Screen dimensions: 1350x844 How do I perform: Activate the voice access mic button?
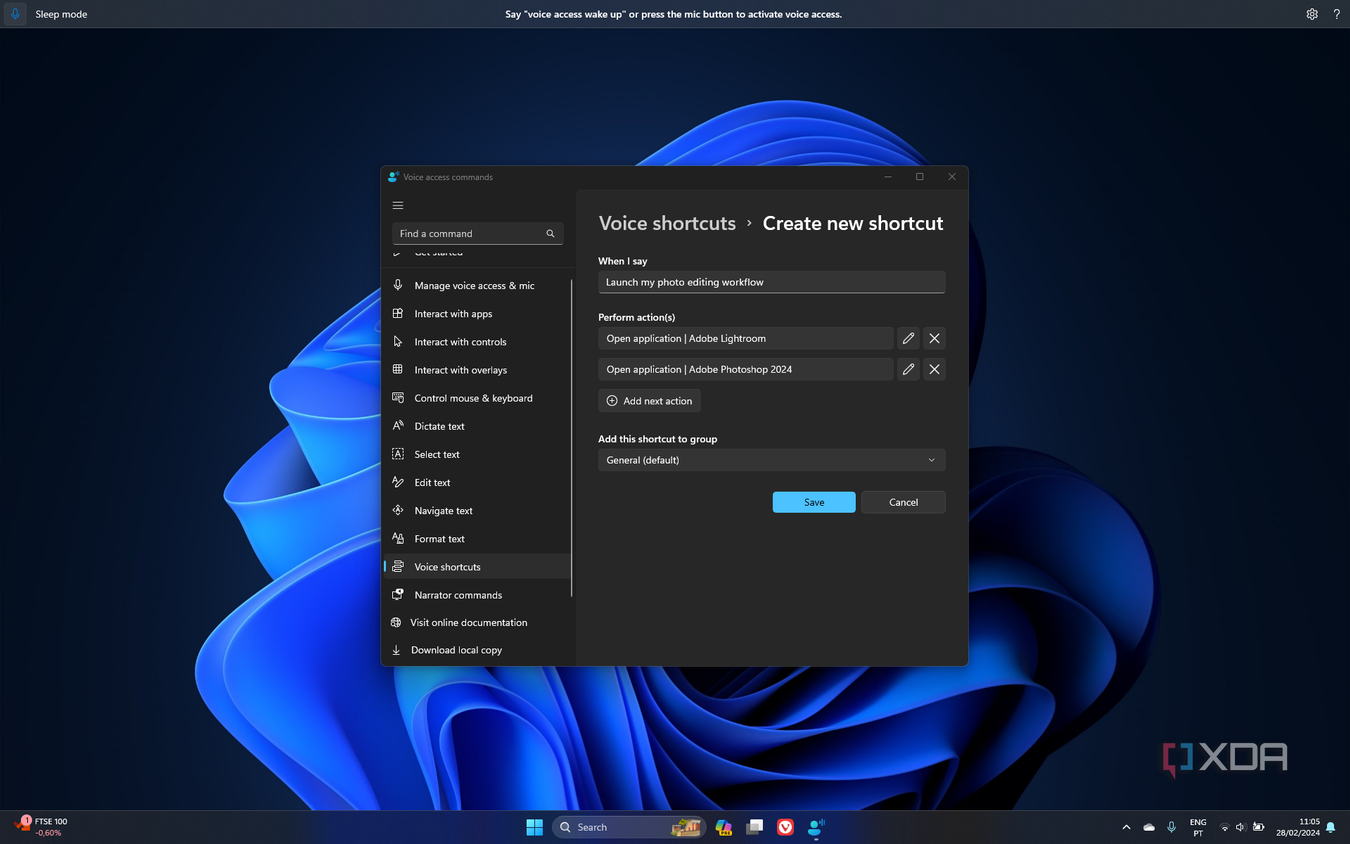pyautogui.click(x=15, y=14)
